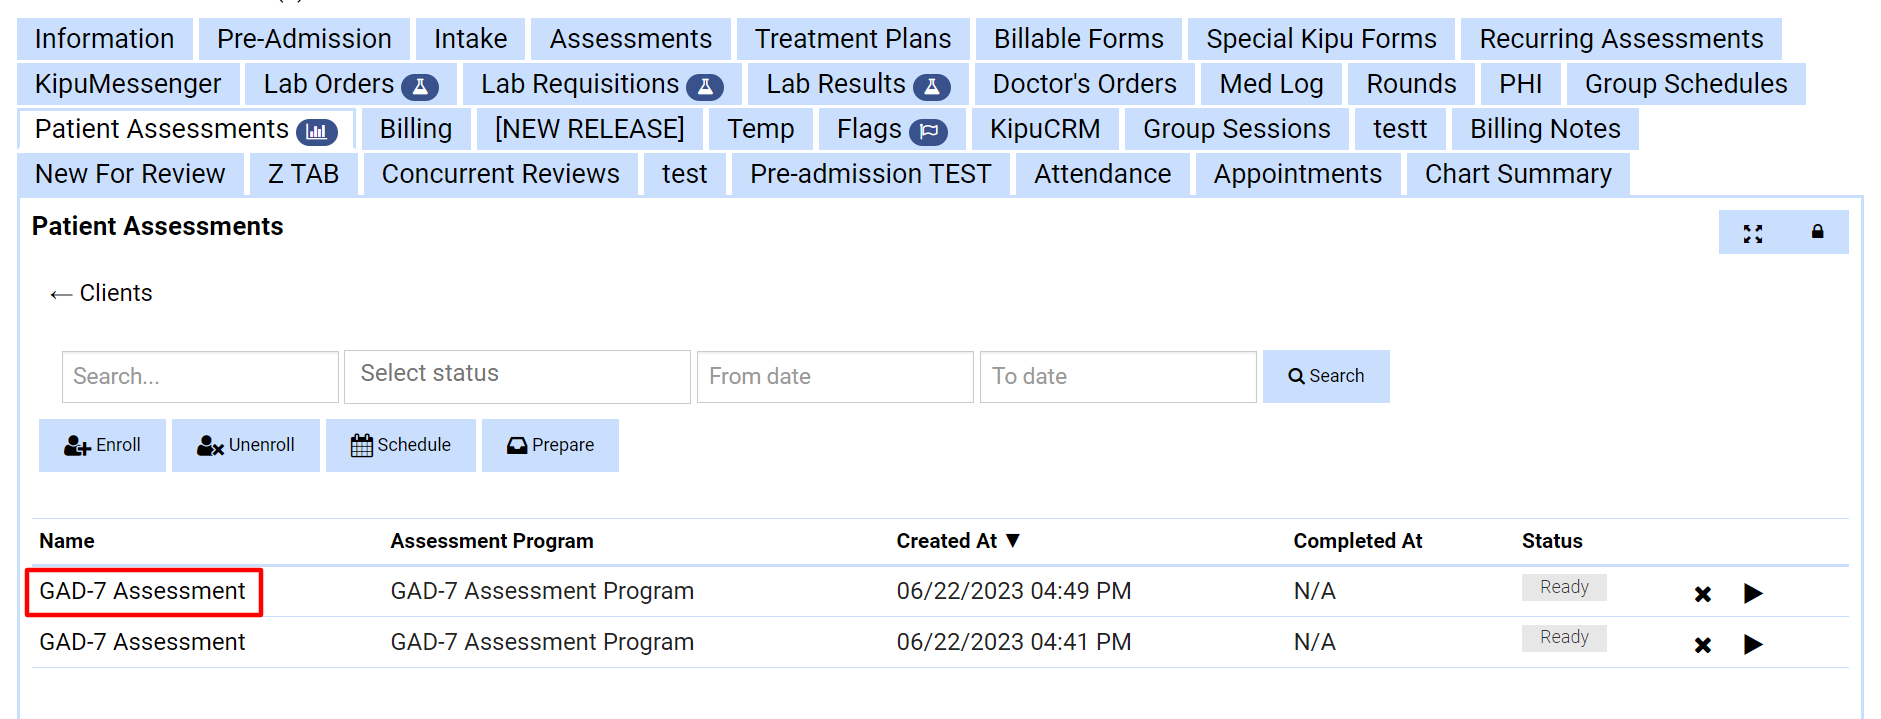The width and height of the screenshot is (1881, 719).
Task: Open the highlighted GAD-7 Assessment row name
Action: click(143, 592)
